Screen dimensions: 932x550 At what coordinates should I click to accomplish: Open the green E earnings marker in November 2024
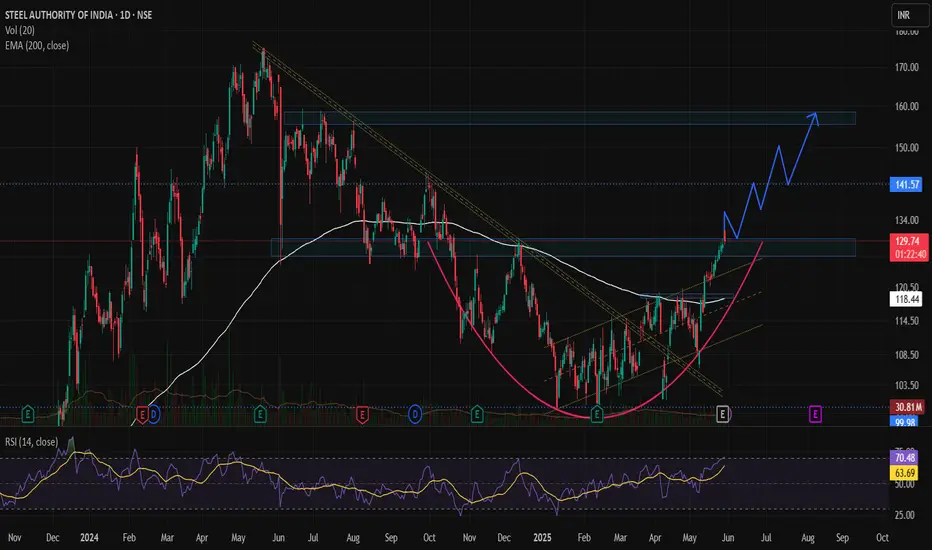(477, 414)
